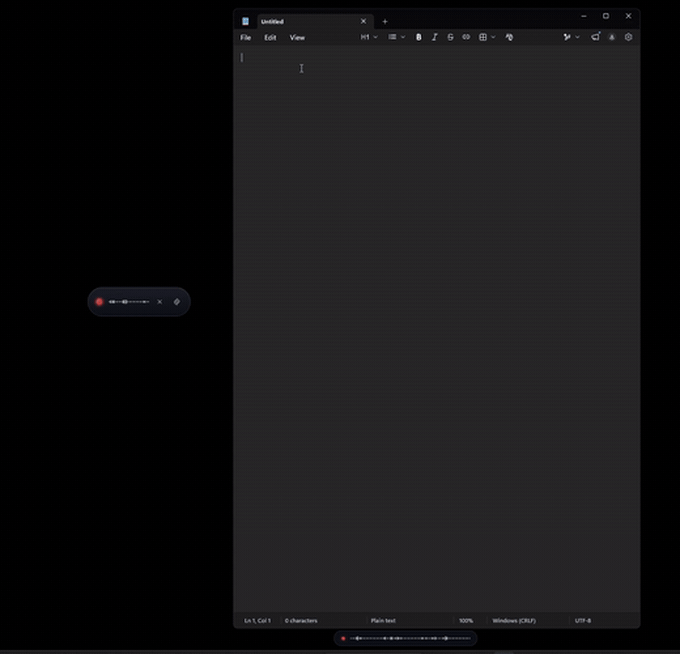Toggle bold formatting

point(418,37)
